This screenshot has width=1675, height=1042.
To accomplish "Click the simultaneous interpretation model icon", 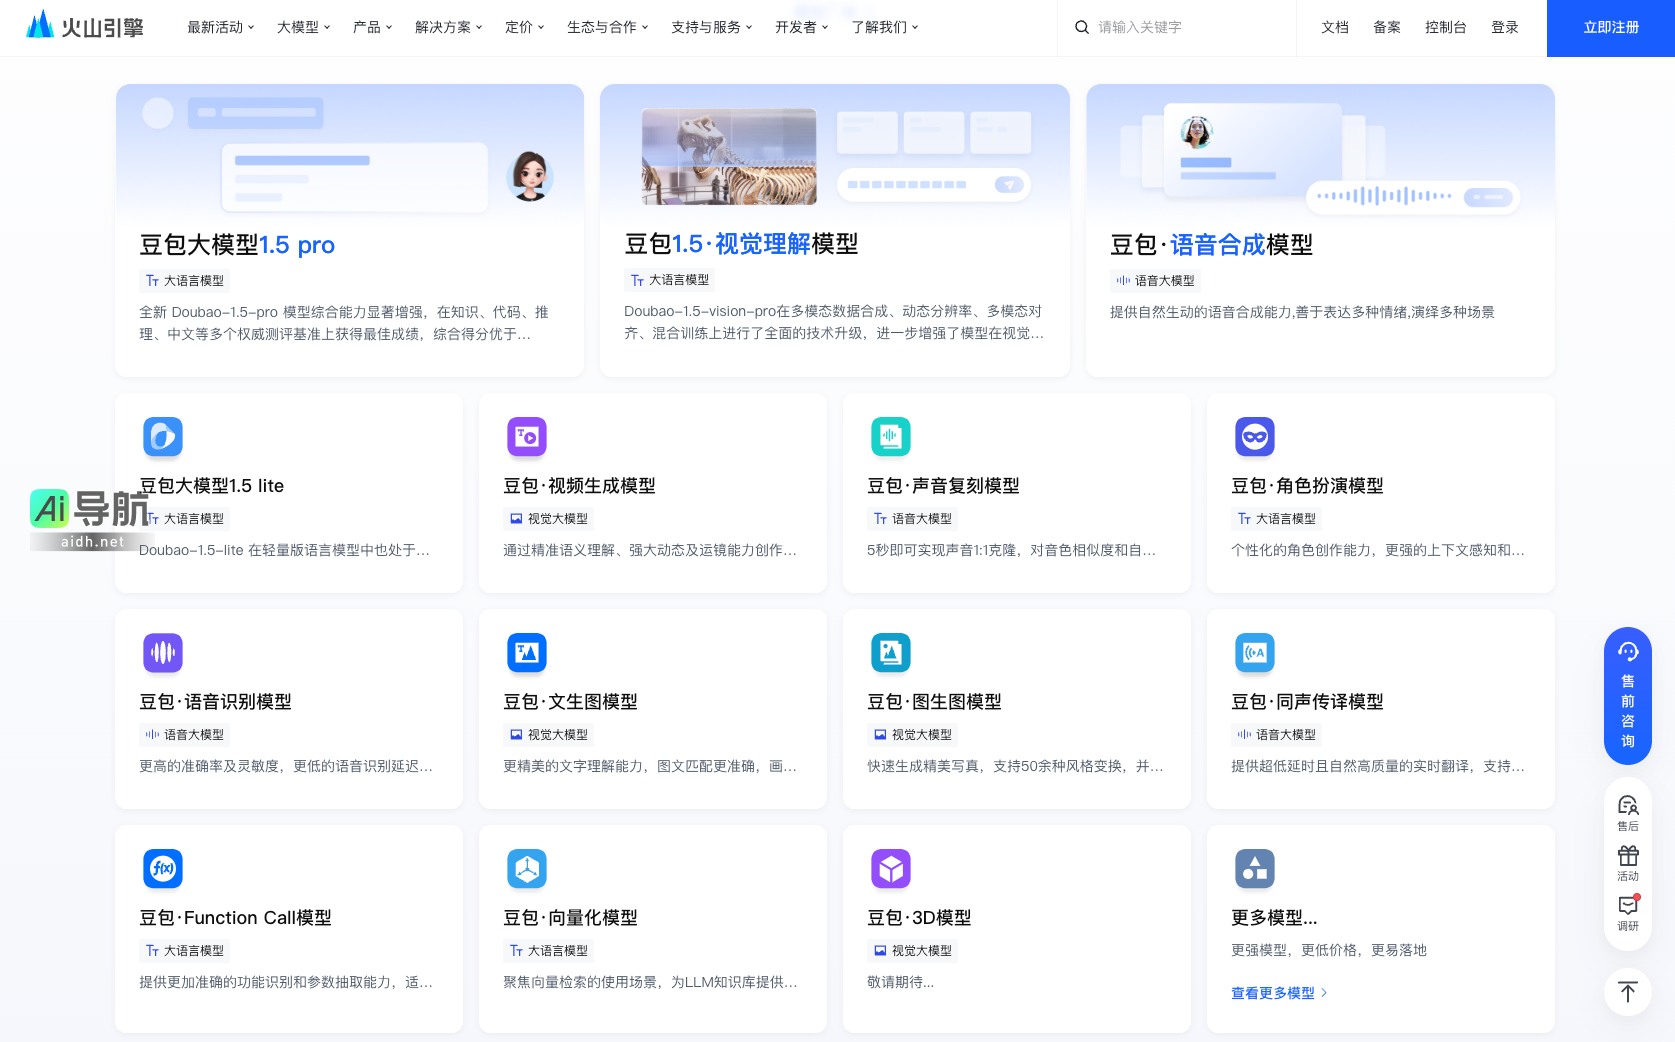I will pos(1254,653).
